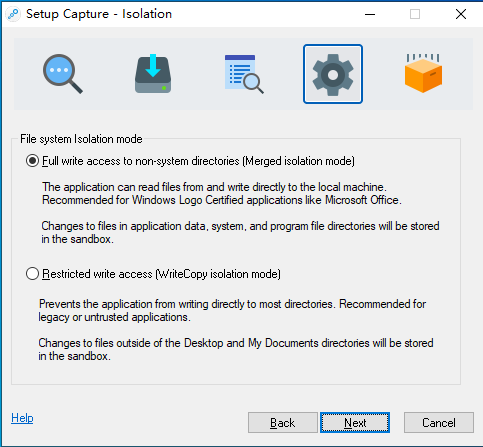Viewport: 483px width, 447px height.
Task: Select Full write access (Merged isolation mode)
Action: (x=190, y=161)
